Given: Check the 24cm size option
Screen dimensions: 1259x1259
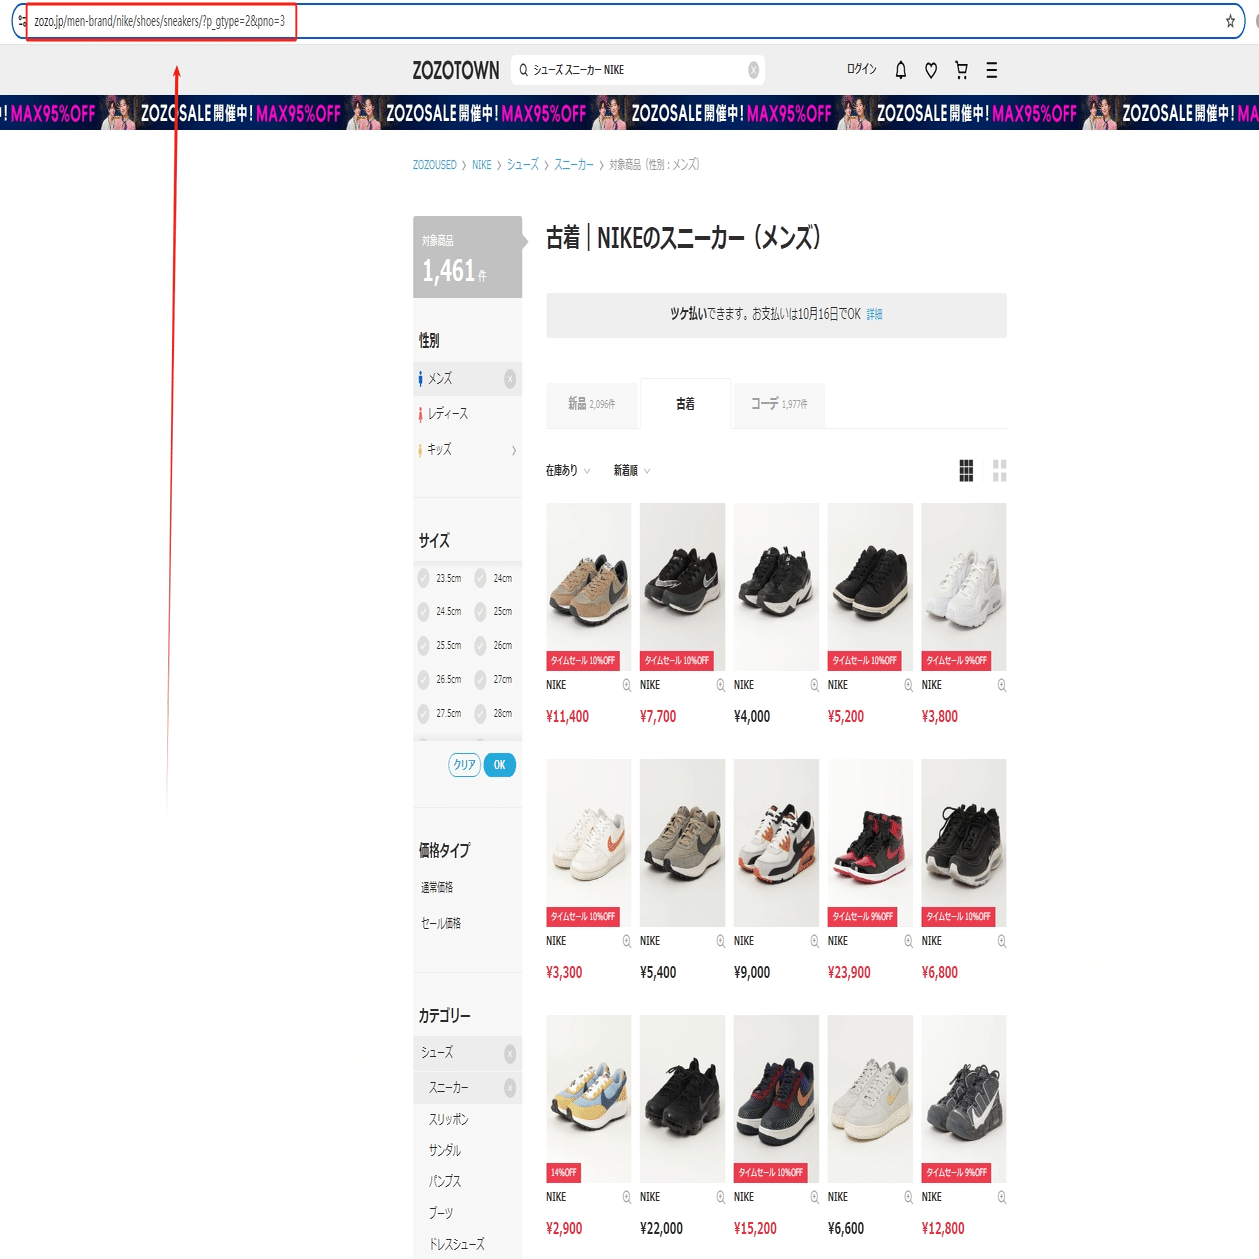Looking at the screenshot, I should point(480,578).
